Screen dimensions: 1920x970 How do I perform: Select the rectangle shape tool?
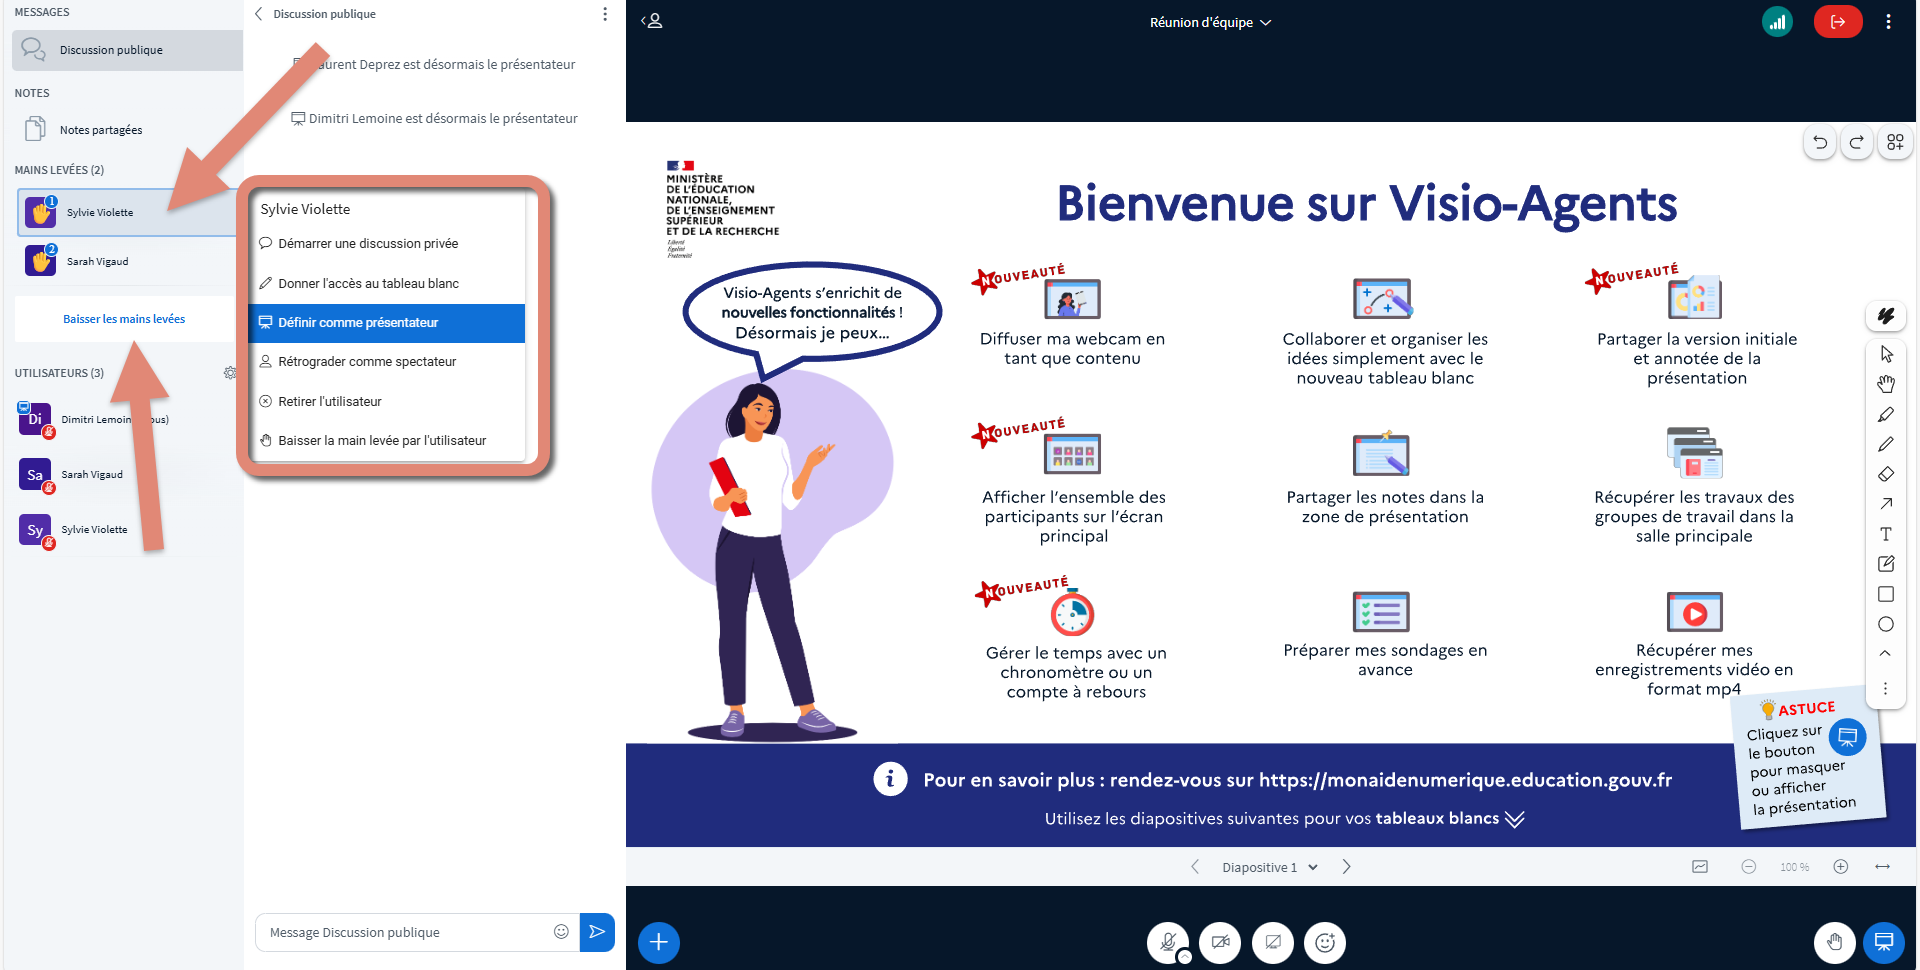click(x=1886, y=594)
